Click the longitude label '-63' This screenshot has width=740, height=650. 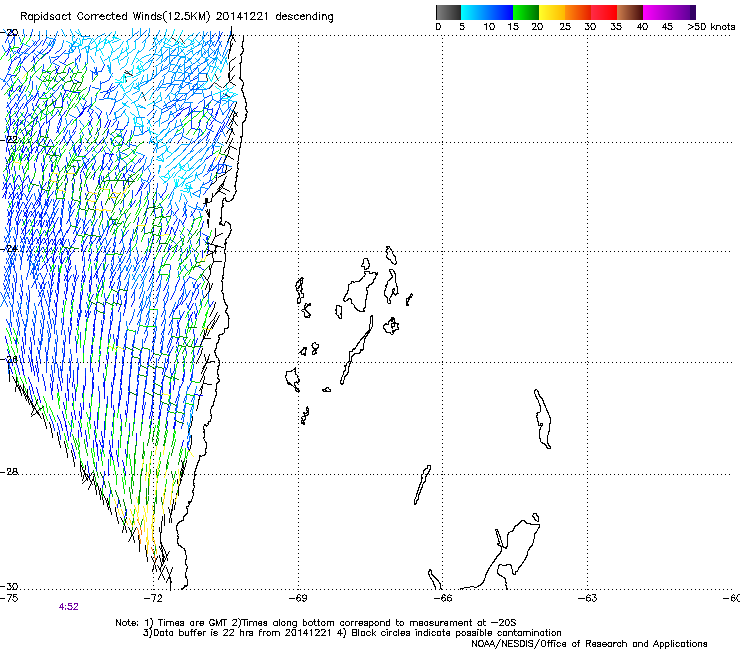pyautogui.click(x=588, y=598)
